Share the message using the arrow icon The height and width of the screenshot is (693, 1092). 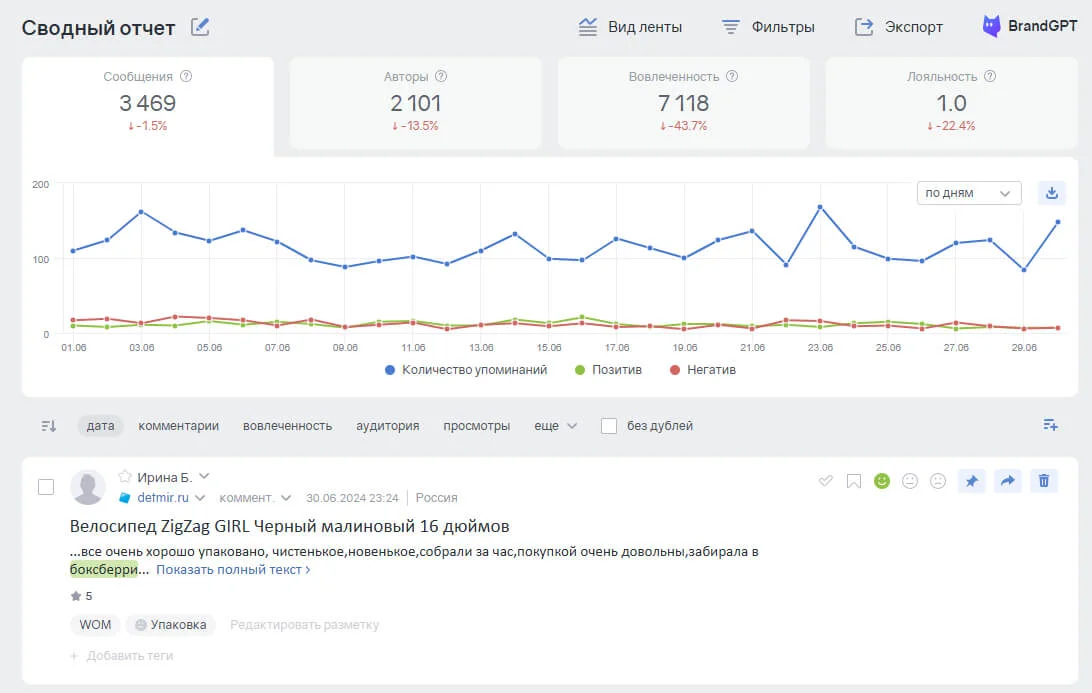point(1008,481)
